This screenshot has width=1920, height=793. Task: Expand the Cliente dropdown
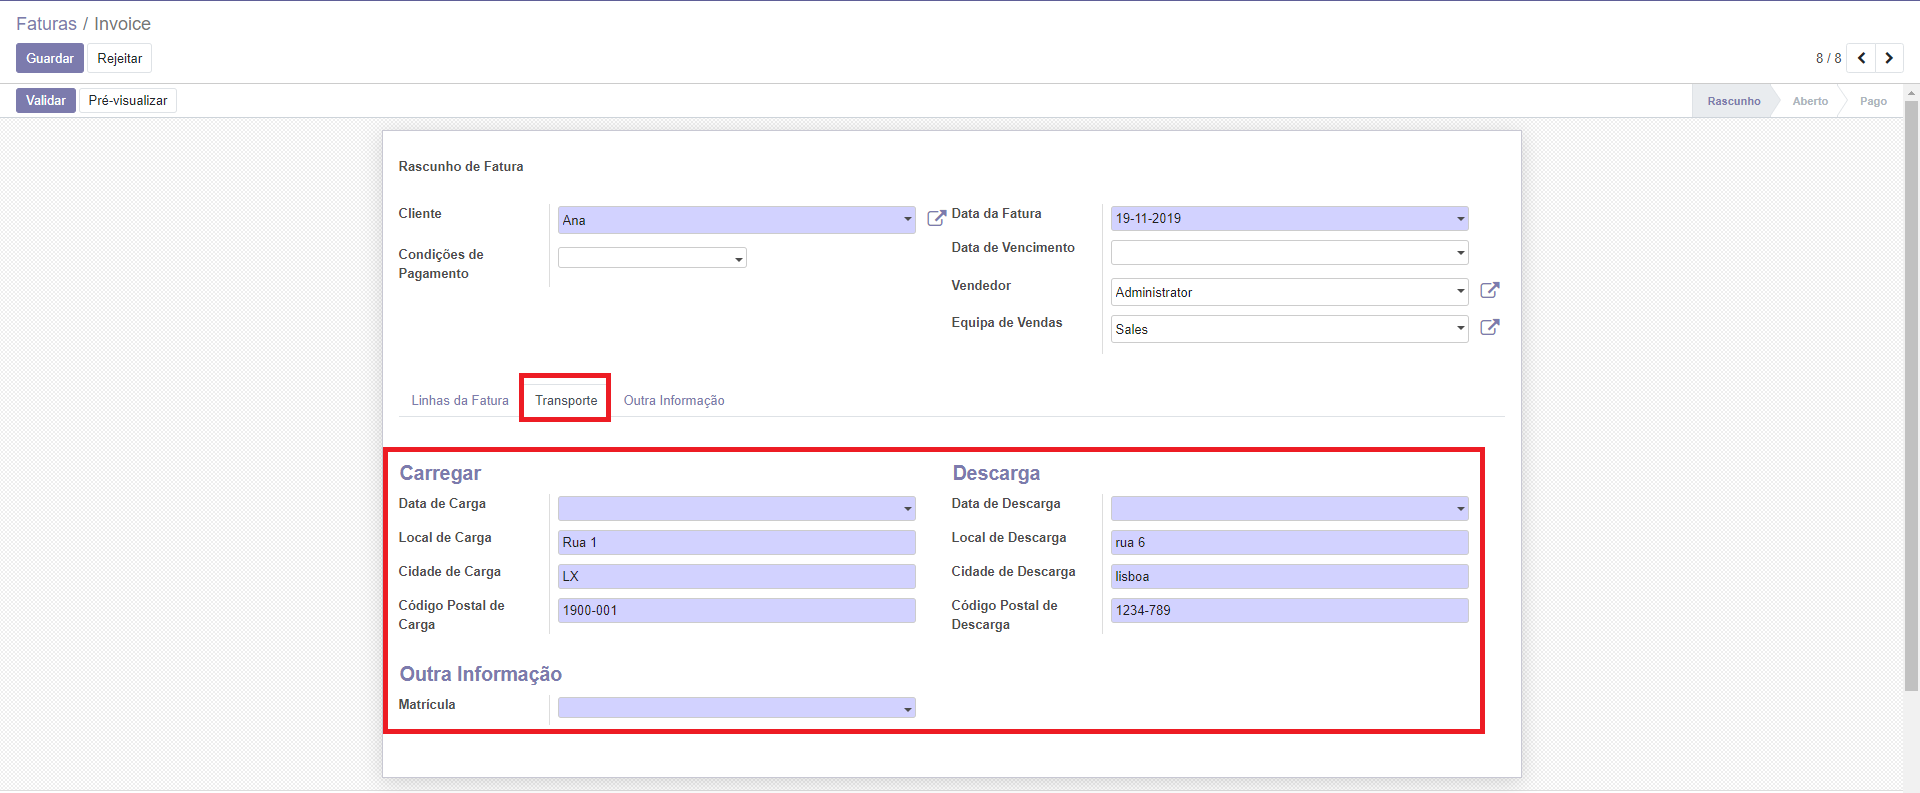coord(907,220)
